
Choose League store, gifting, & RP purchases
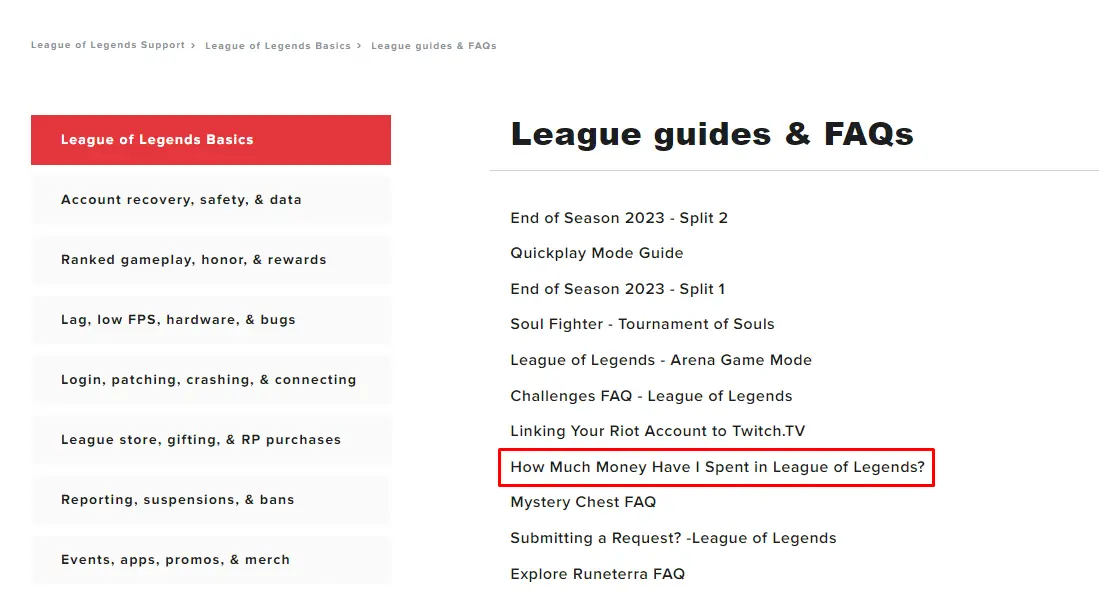tap(211, 440)
